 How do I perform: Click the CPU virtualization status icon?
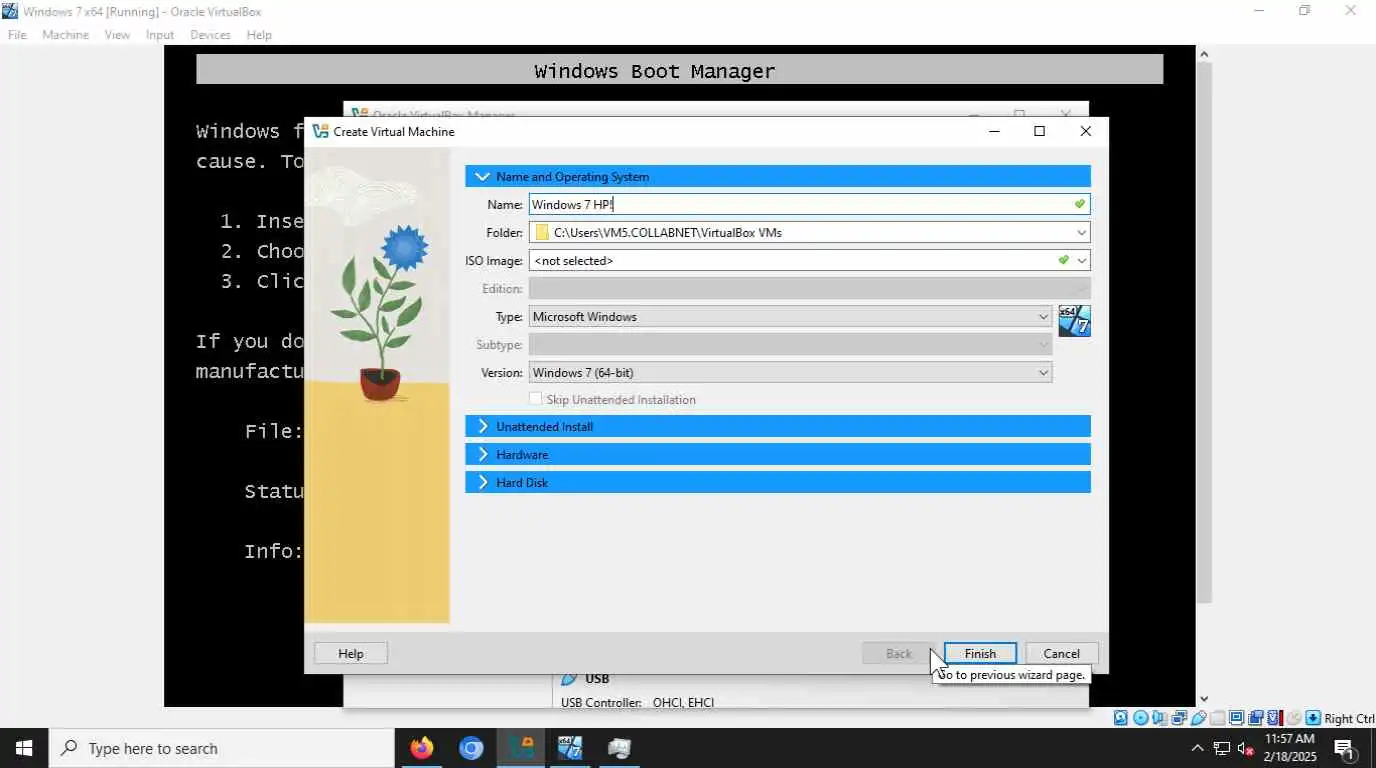coord(1274,718)
